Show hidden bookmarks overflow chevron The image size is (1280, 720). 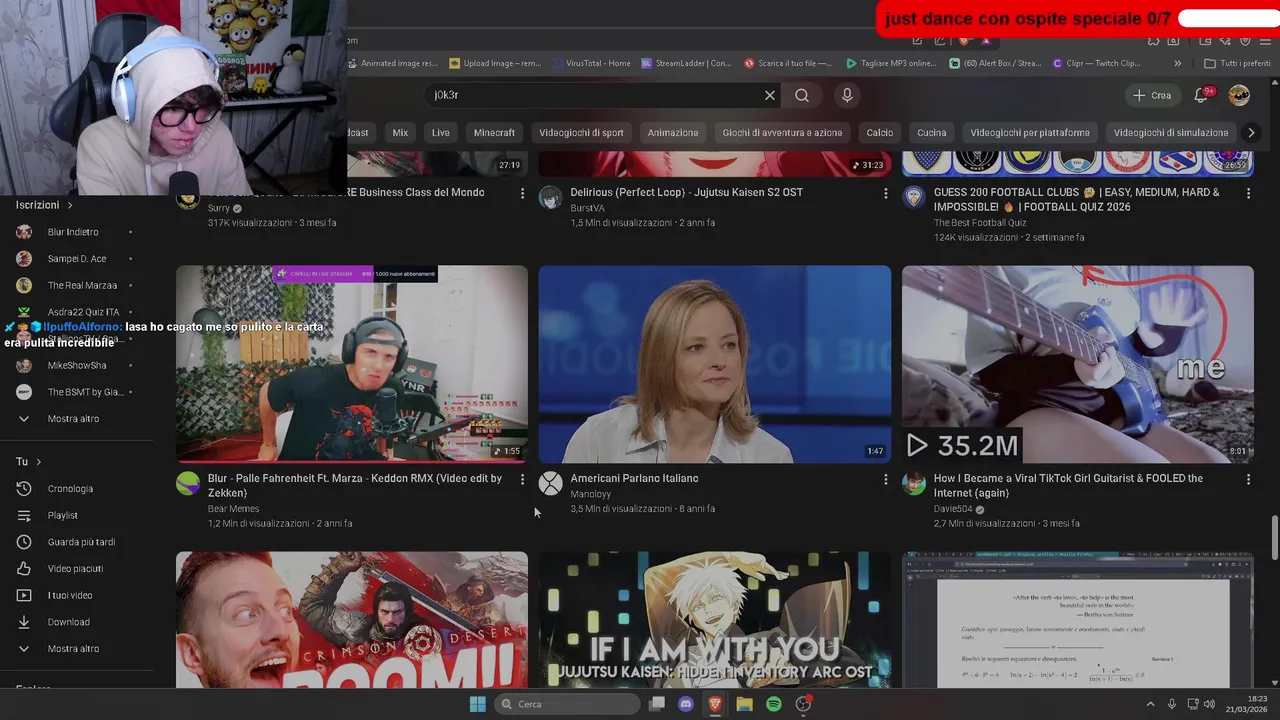(x=1177, y=63)
